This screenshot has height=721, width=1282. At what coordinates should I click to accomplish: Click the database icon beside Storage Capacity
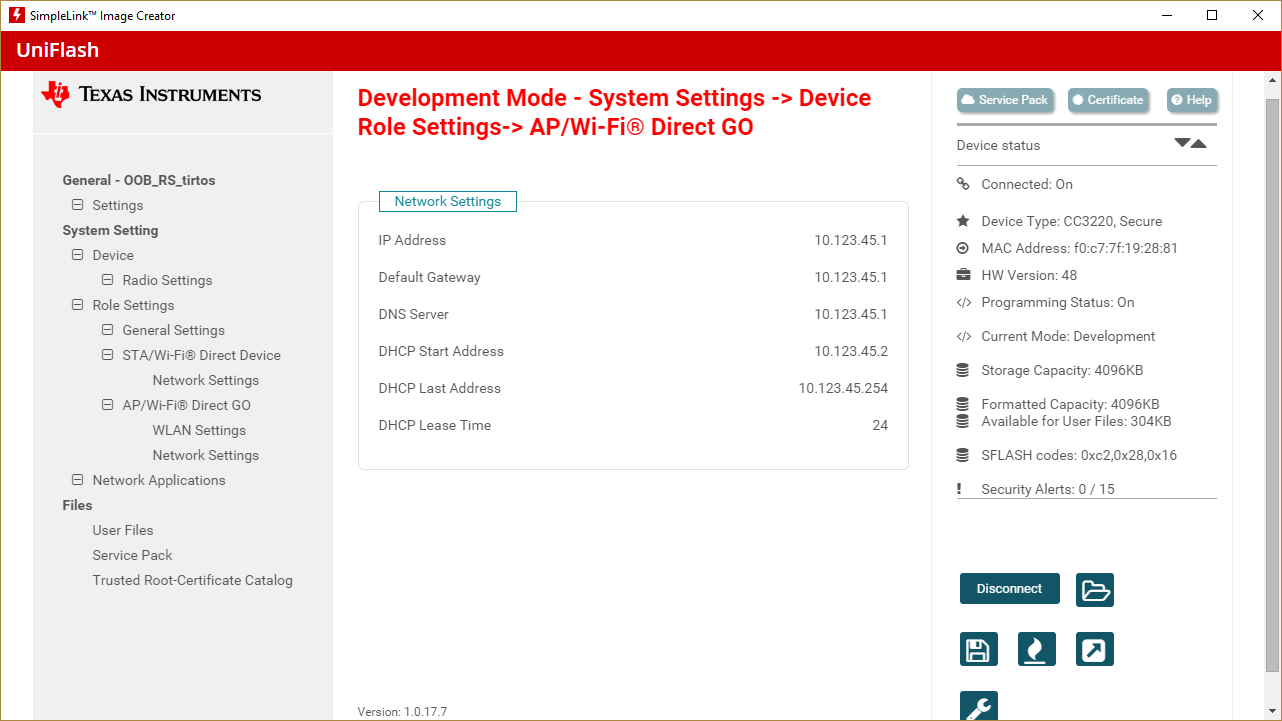pyautogui.click(x=963, y=370)
